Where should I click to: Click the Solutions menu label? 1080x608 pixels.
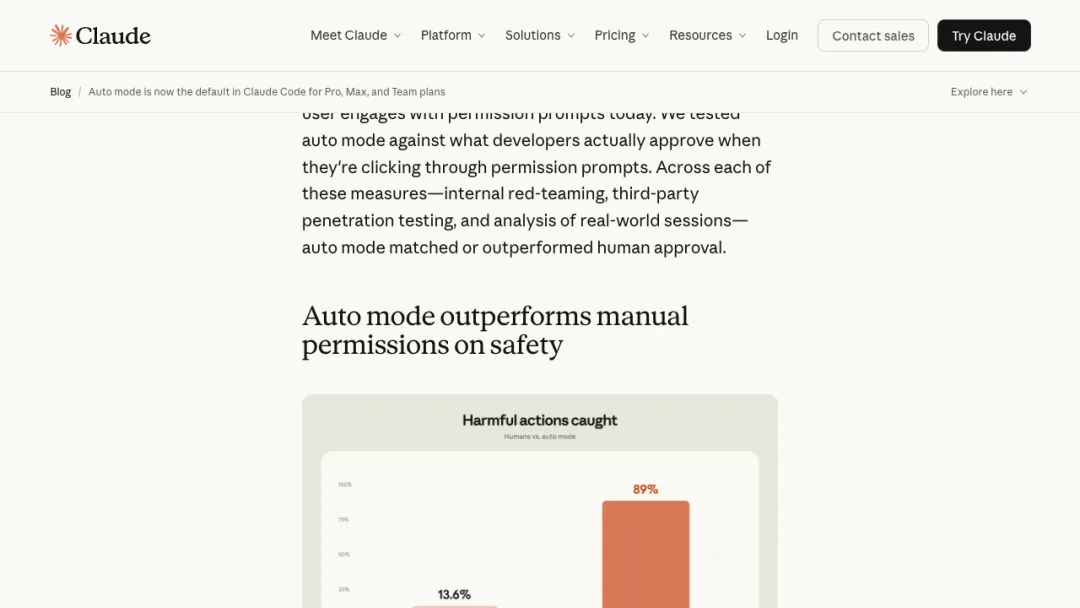pyautogui.click(x=532, y=35)
